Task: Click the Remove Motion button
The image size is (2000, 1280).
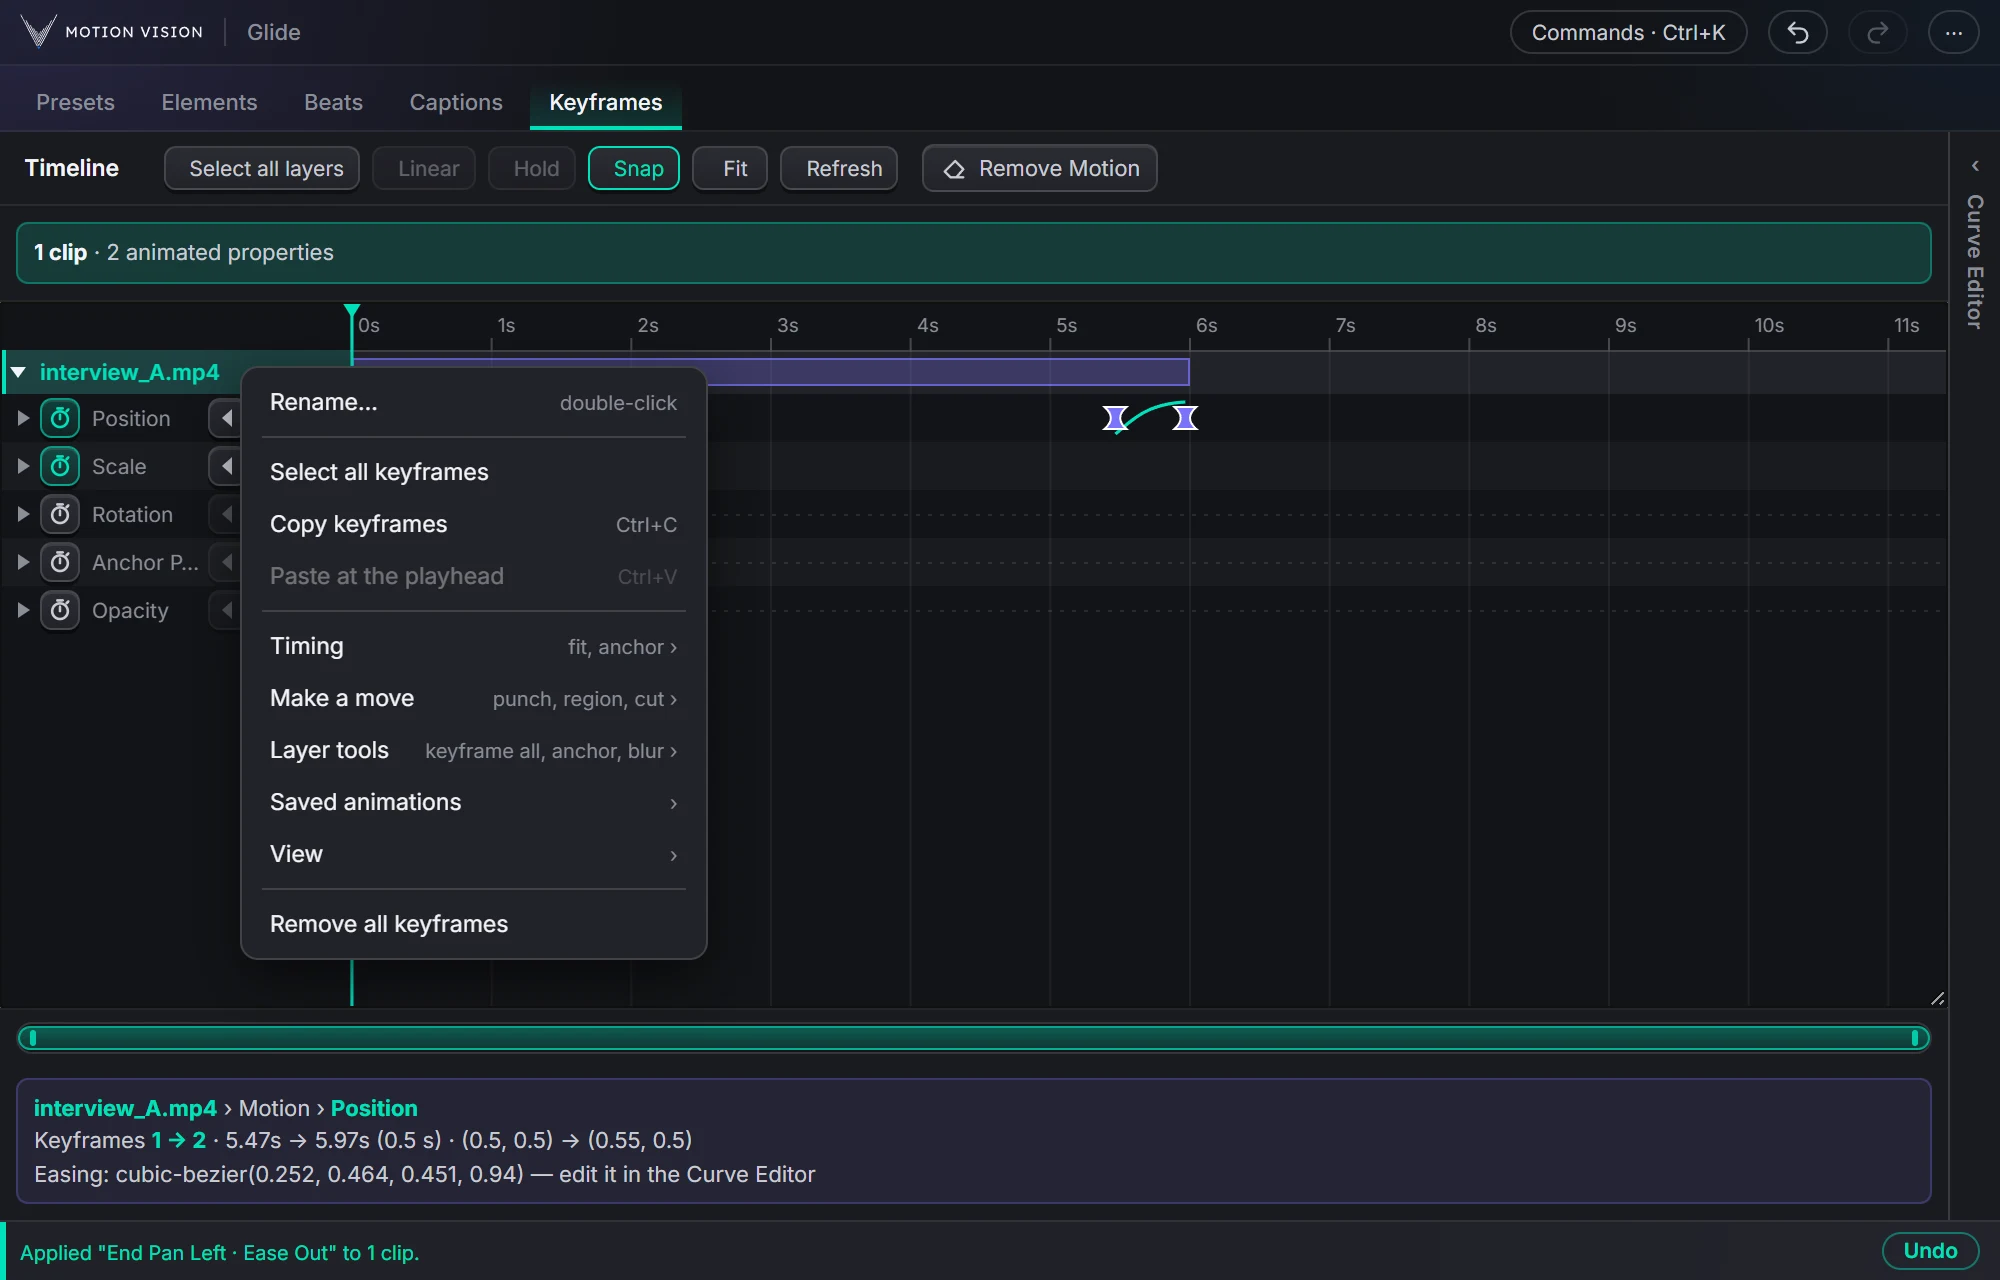Action: tap(1040, 168)
